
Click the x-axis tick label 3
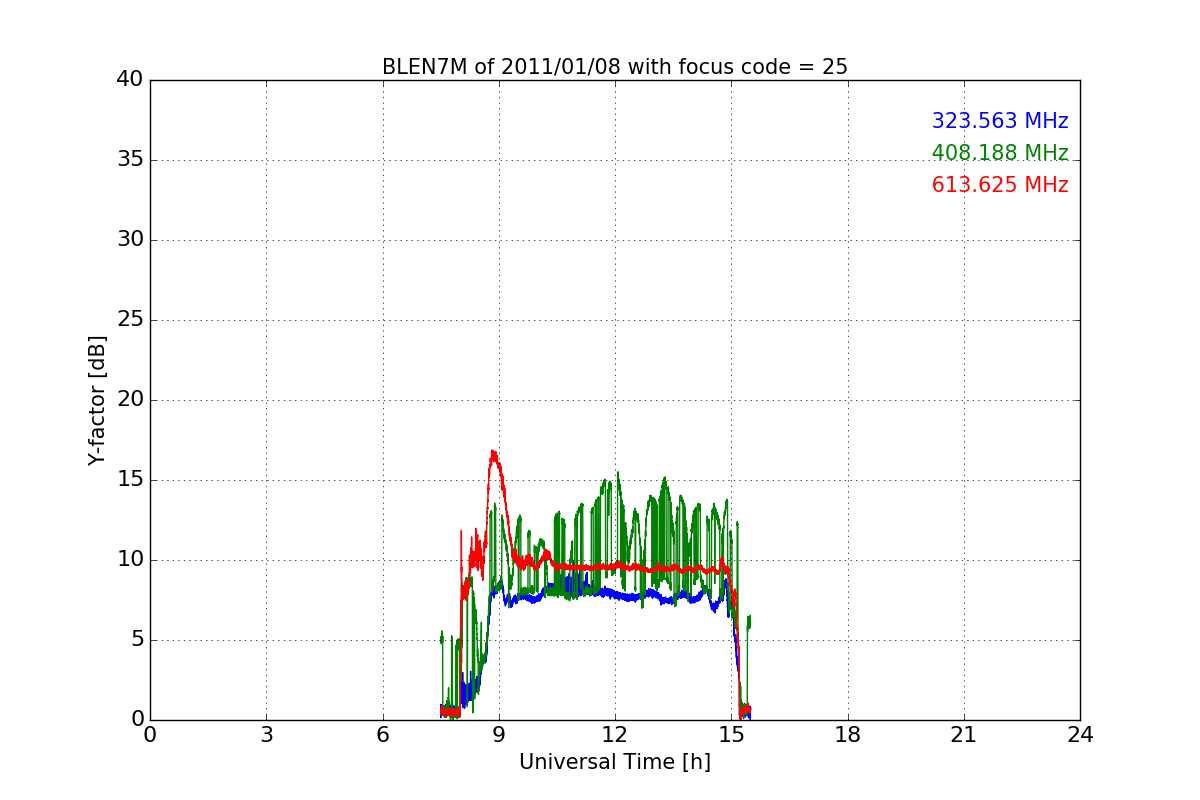(266, 735)
